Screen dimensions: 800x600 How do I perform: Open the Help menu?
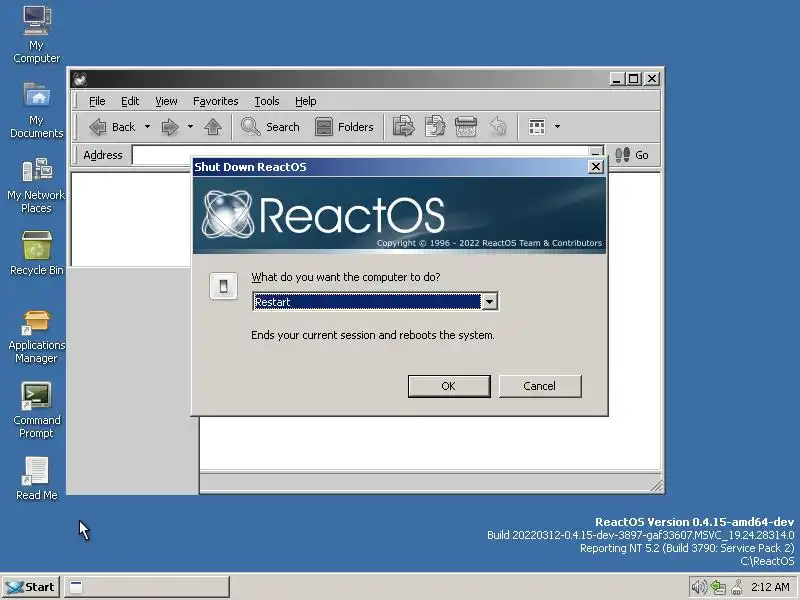(x=306, y=101)
